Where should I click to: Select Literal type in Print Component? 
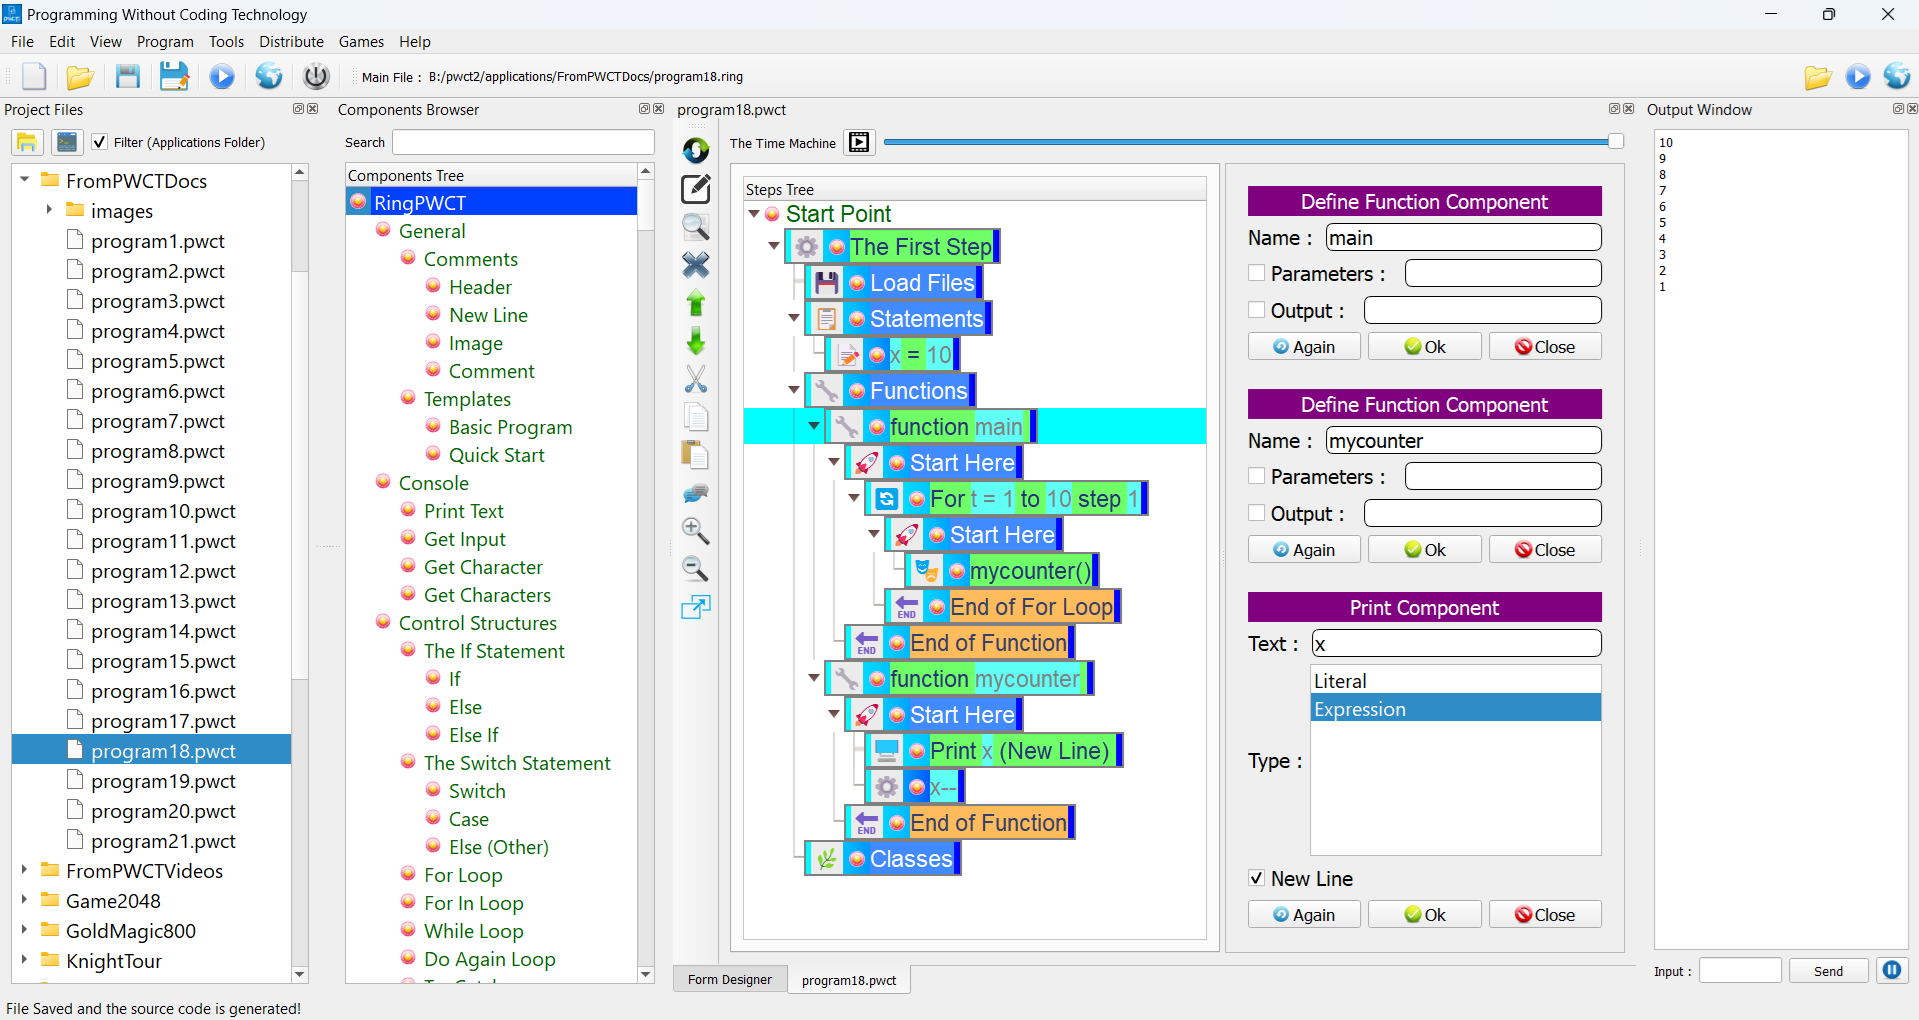[1341, 680]
